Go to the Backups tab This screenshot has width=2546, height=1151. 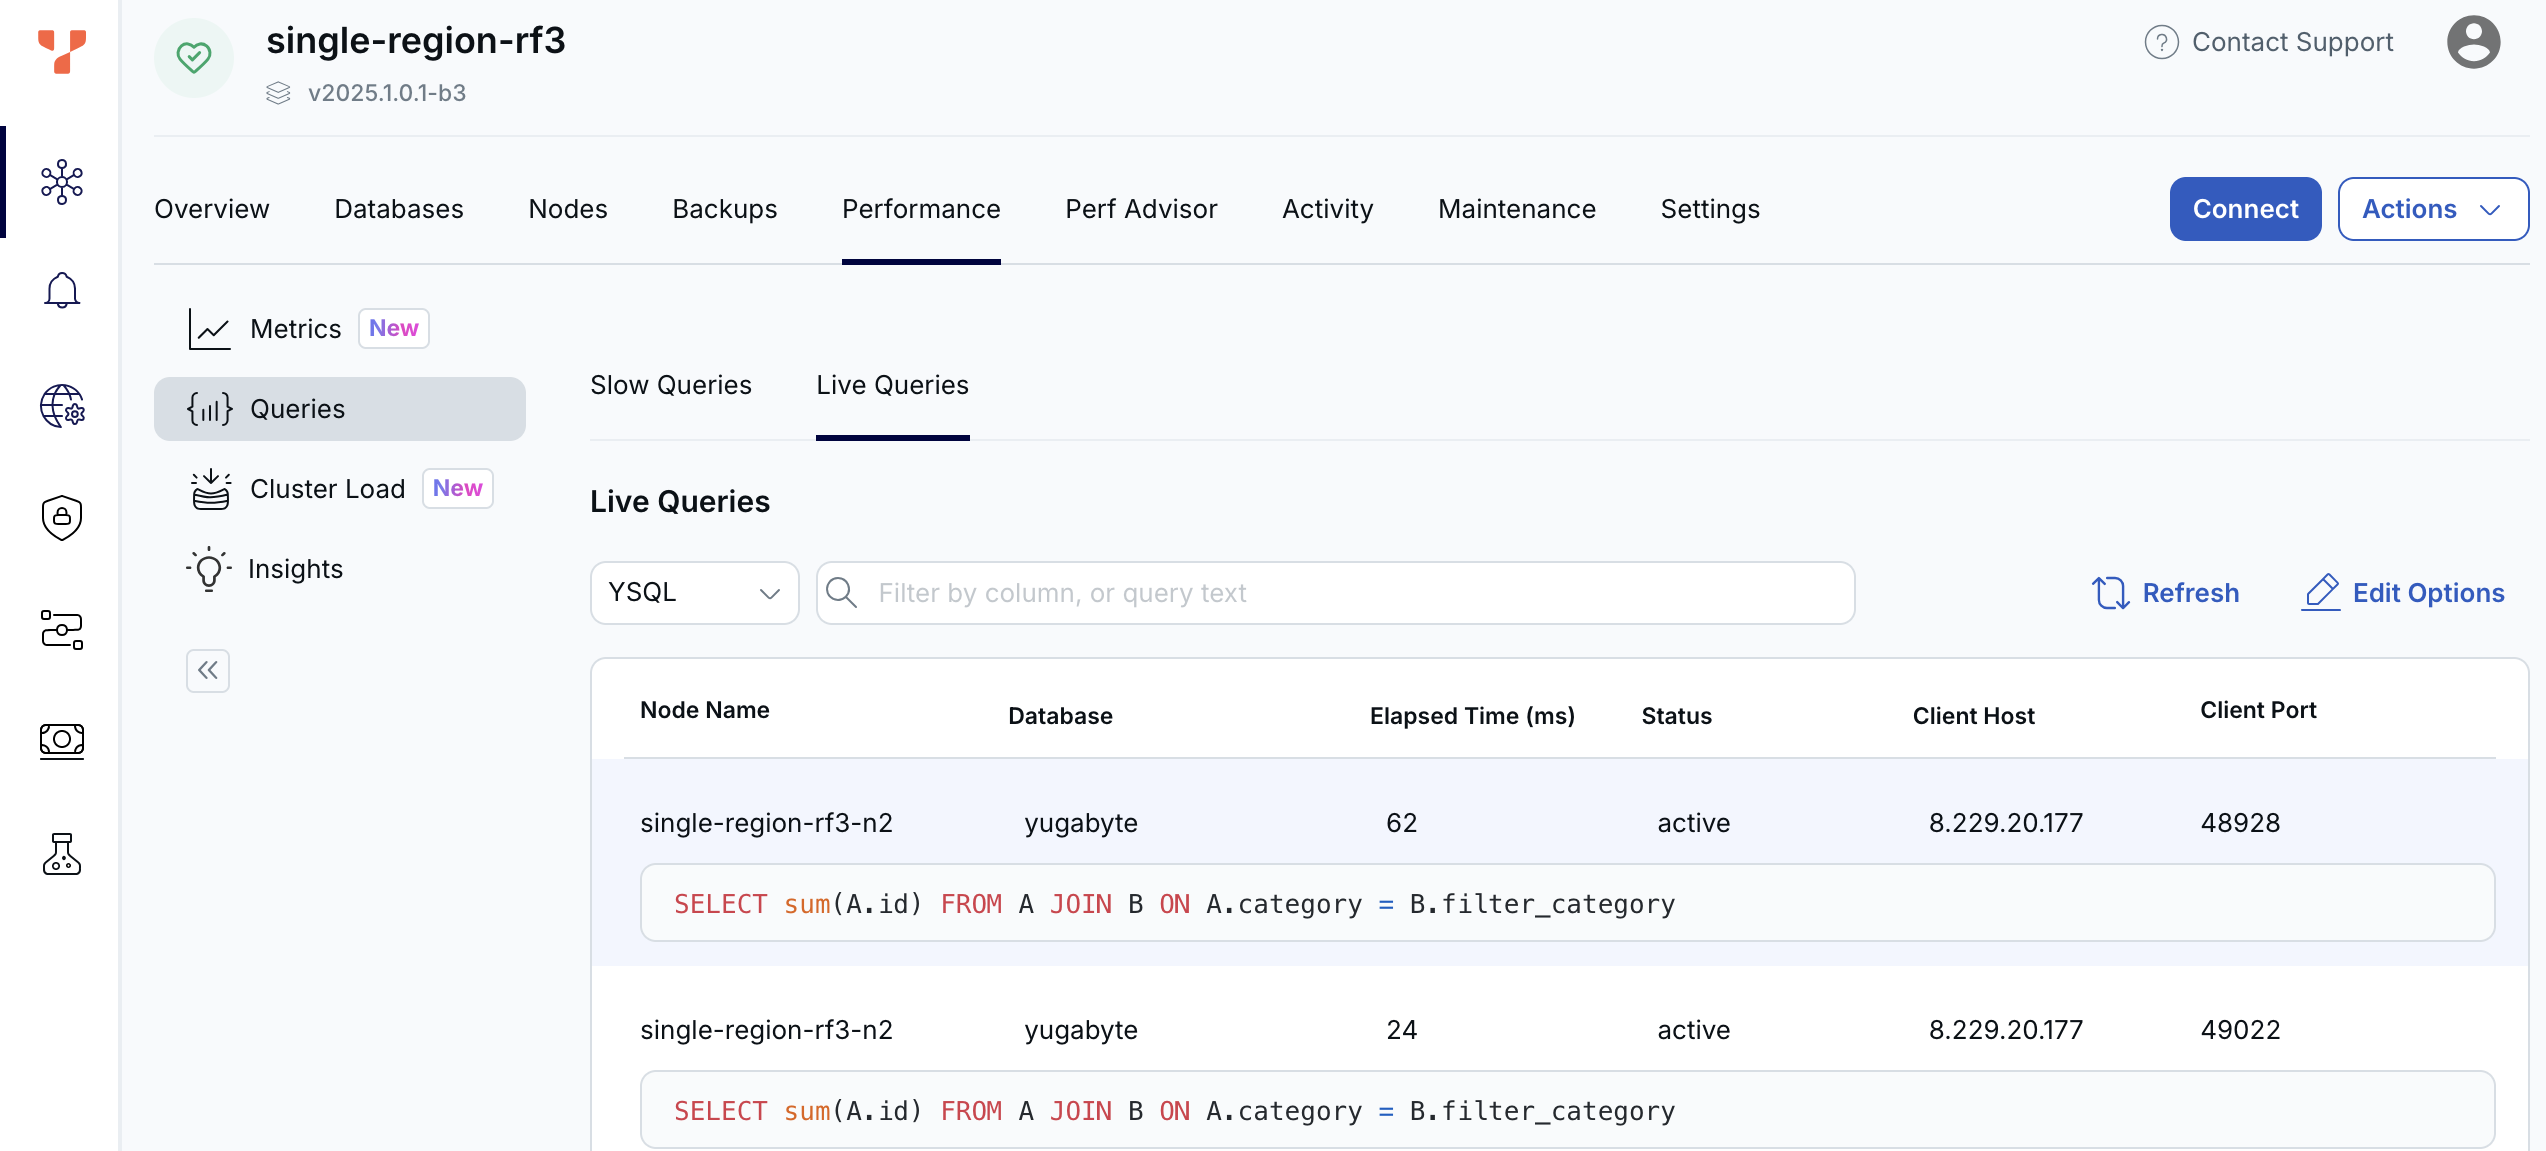click(724, 209)
